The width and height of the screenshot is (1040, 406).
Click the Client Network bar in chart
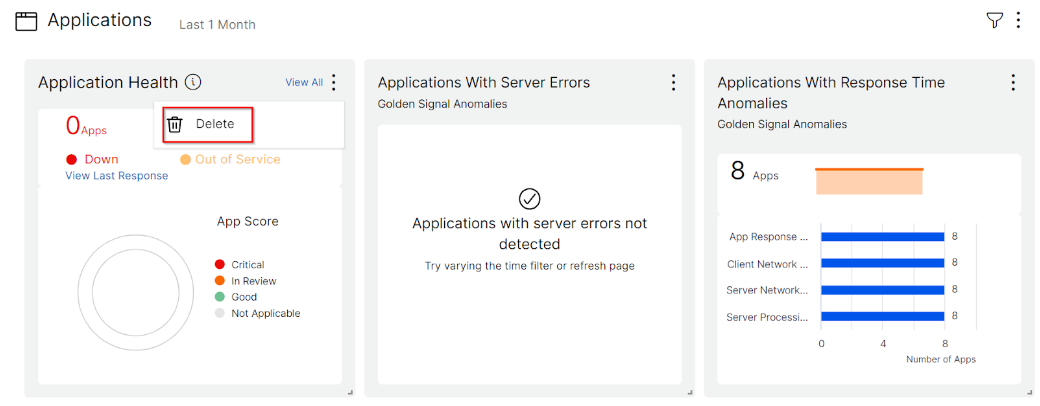pos(883,263)
